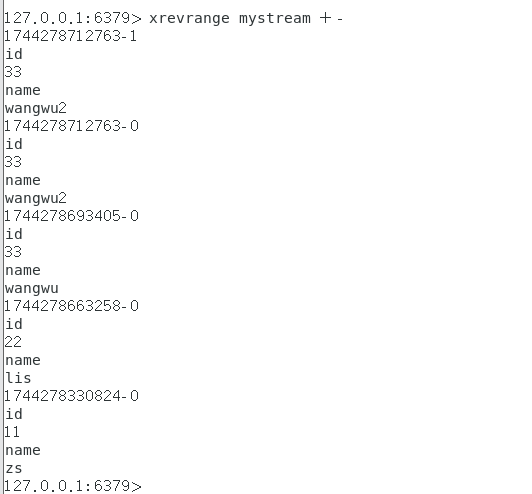Click the stream entry ID 1744278712763-1
The image size is (532, 494).
(x=71, y=36)
